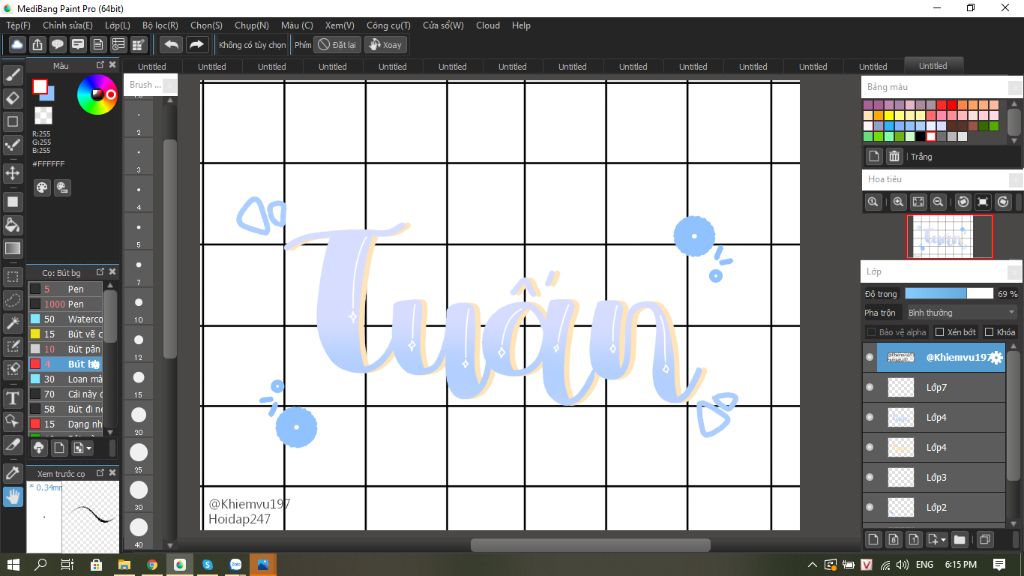Click the Đặt lại reset button
Screen dimensions: 1024x576
[337, 44]
